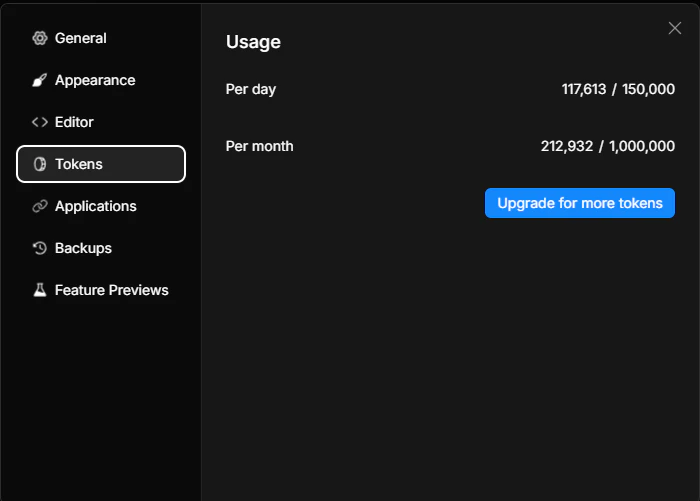Click the Backups history clock icon

40,248
